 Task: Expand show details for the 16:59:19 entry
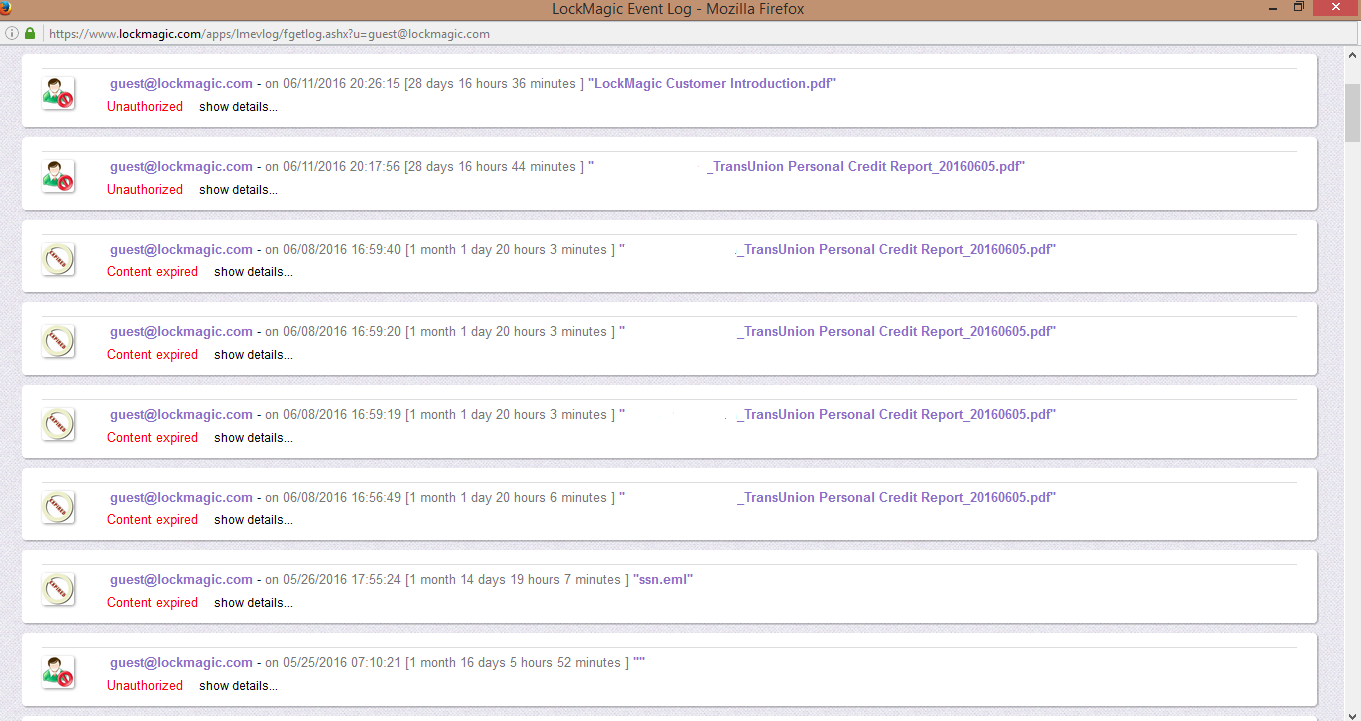pyautogui.click(x=253, y=438)
